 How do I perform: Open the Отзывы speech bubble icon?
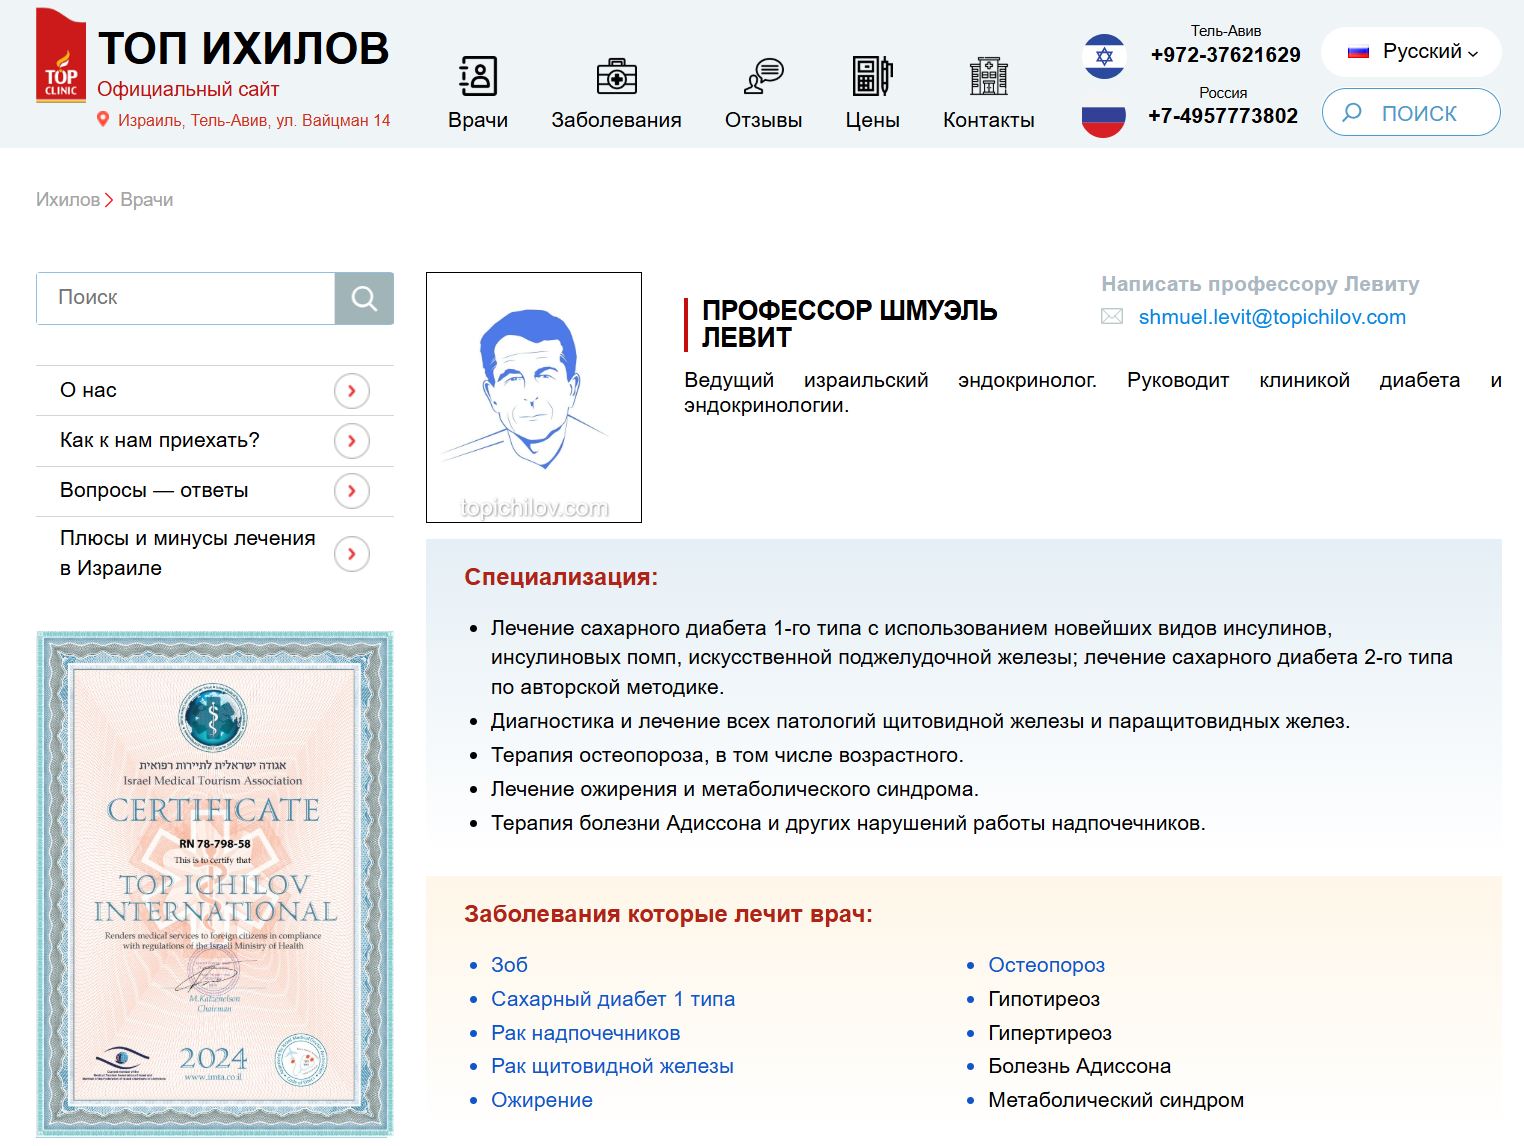point(764,76)
